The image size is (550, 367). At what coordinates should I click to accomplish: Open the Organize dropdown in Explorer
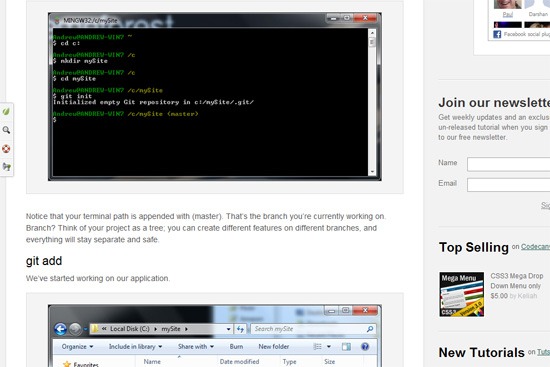(x=77, y=347)
